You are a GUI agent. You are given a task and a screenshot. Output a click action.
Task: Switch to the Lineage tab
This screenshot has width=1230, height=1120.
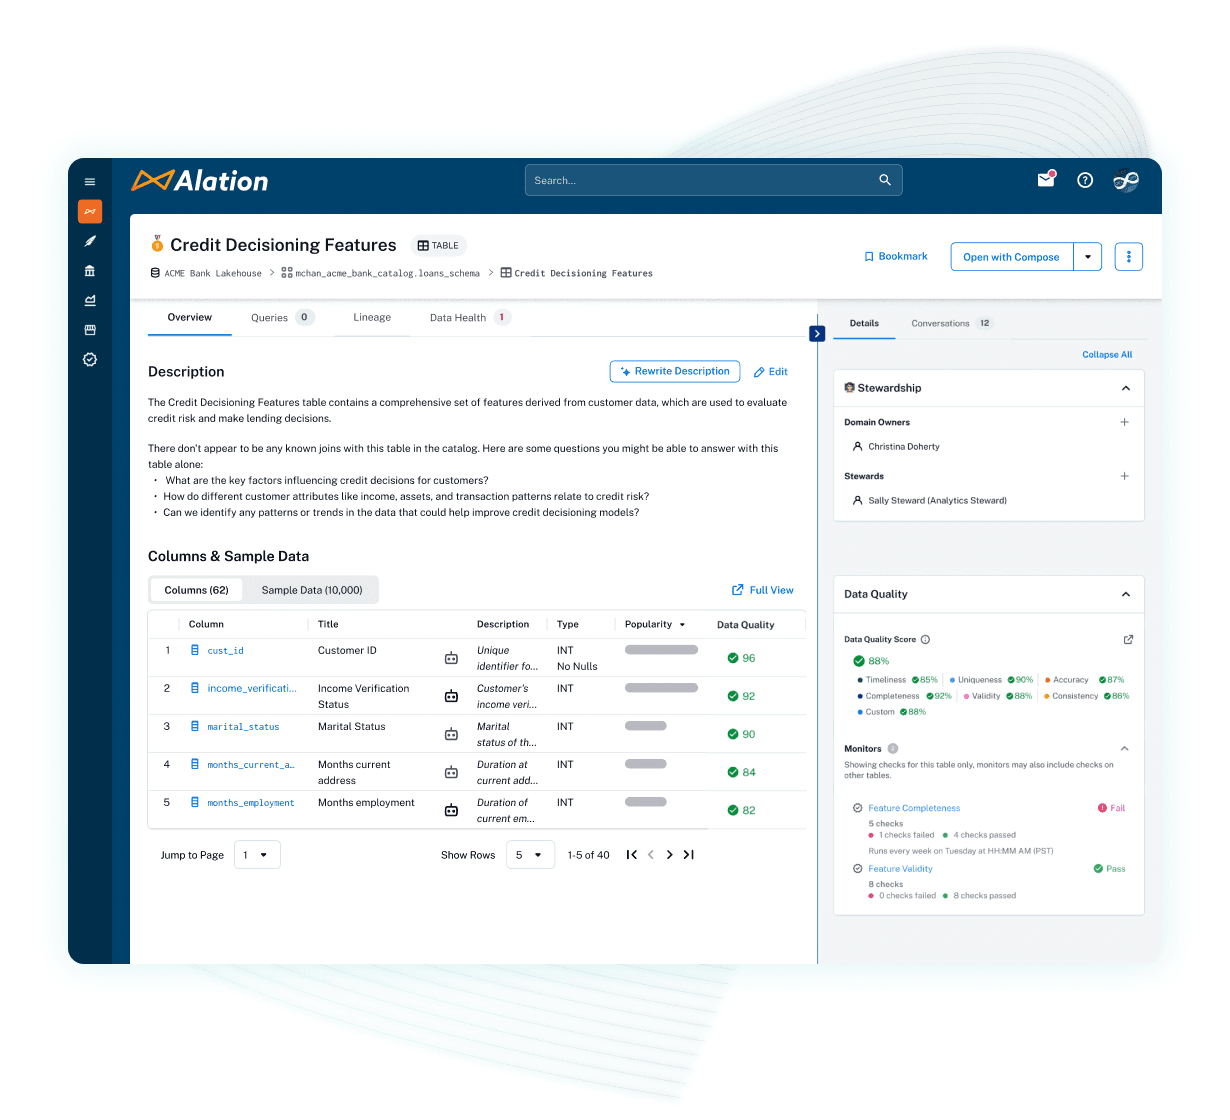click(x=372, y=317)
